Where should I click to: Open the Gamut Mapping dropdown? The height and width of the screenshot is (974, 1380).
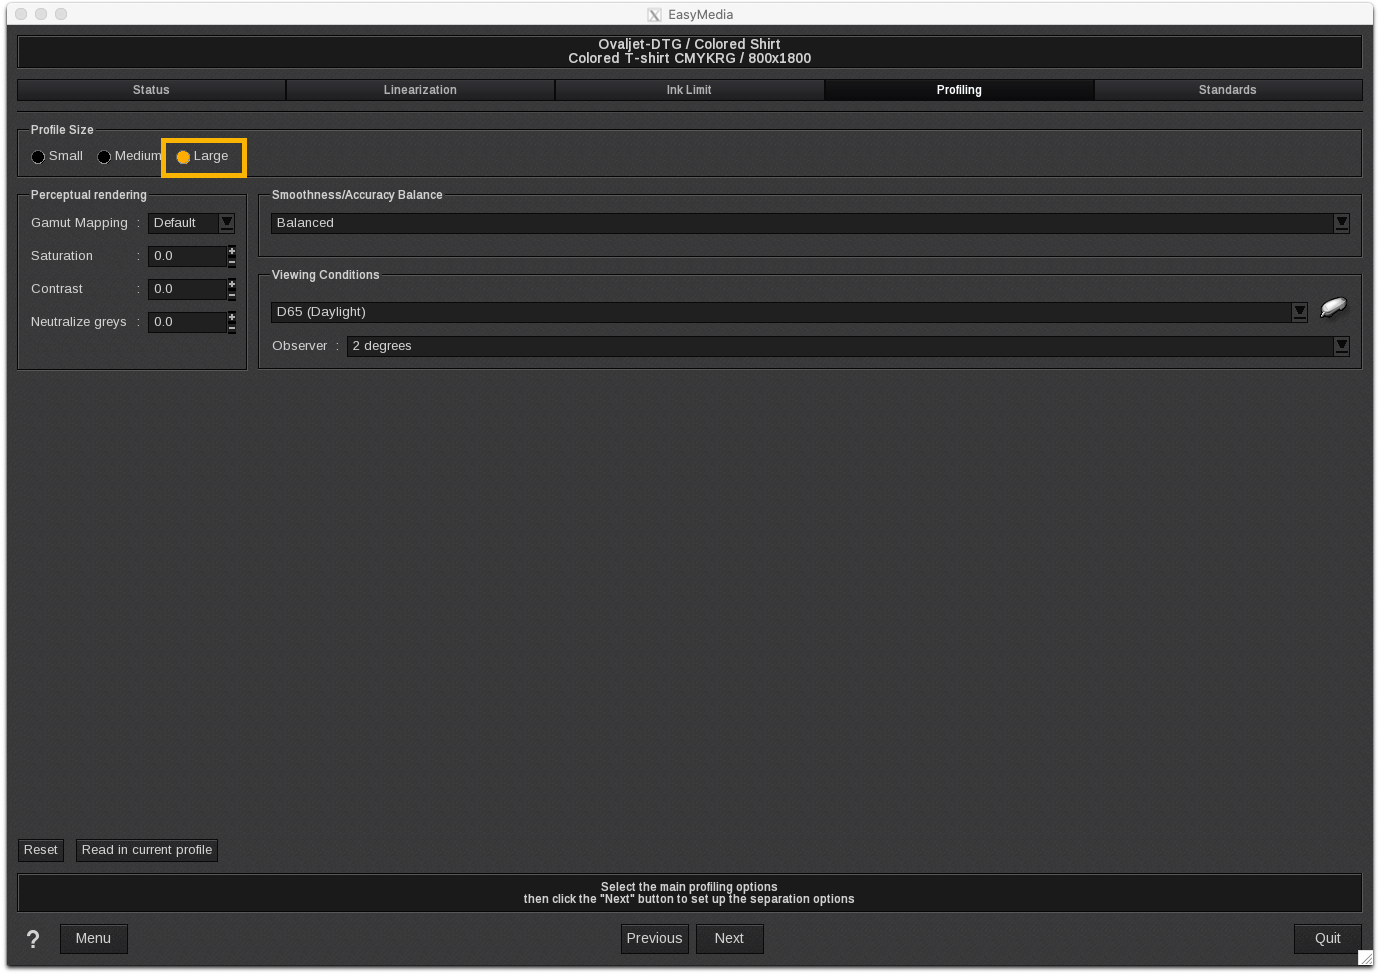(227, 223)
